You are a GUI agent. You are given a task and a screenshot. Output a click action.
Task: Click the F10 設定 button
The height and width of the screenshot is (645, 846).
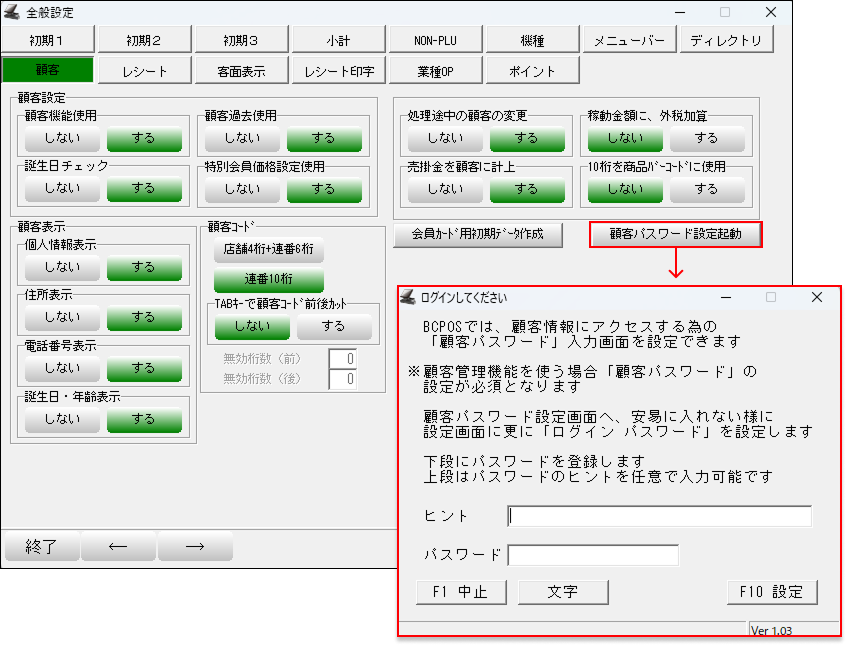771,591
